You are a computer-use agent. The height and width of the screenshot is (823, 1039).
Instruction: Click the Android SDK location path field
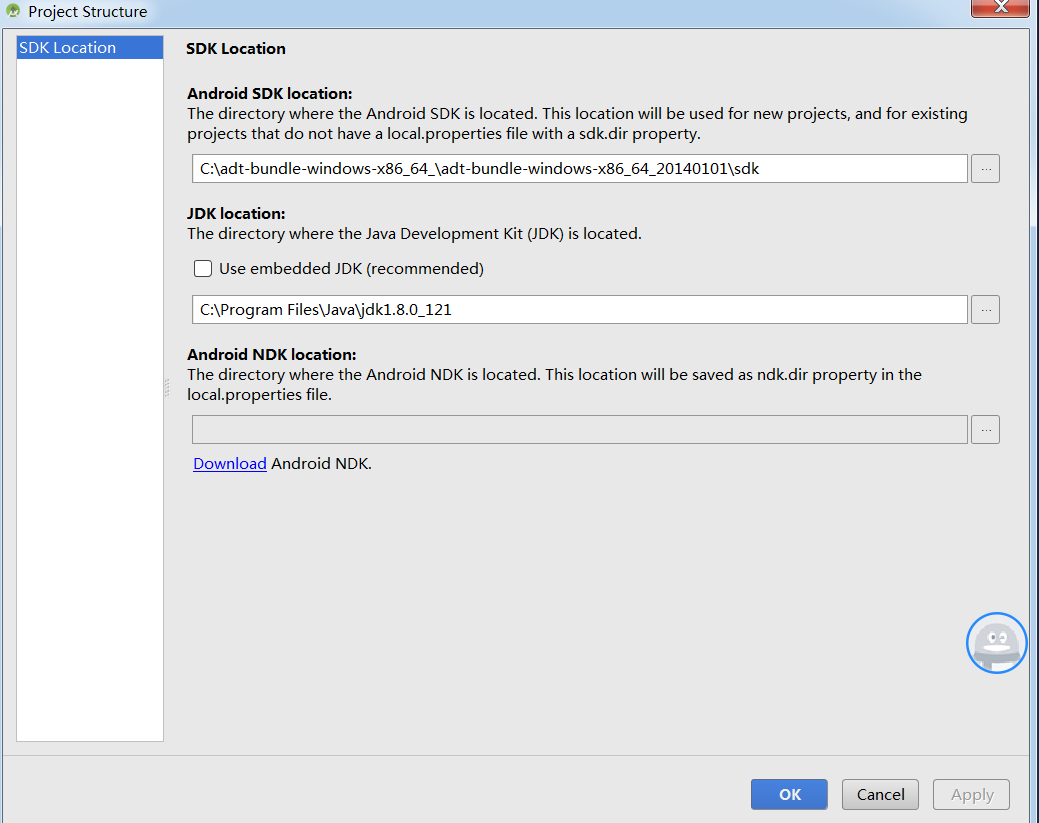[579, 168]
